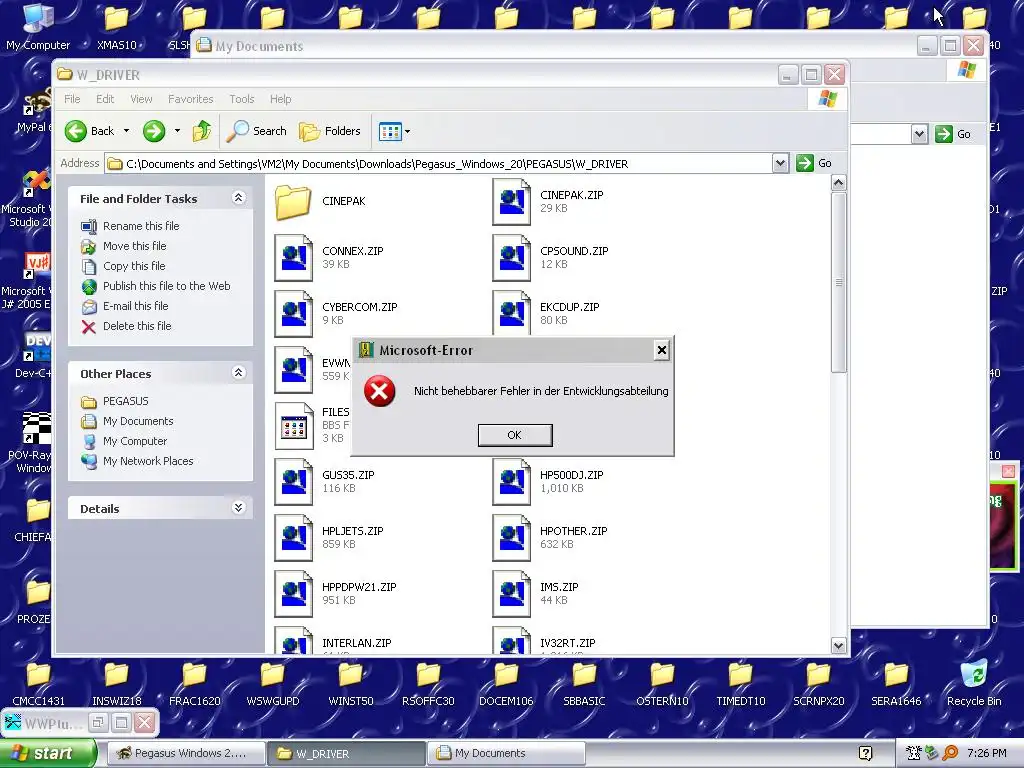Select the XMAS10 desktop folder
This screenshot has width=1024, height=768.
tap(117, 27)
